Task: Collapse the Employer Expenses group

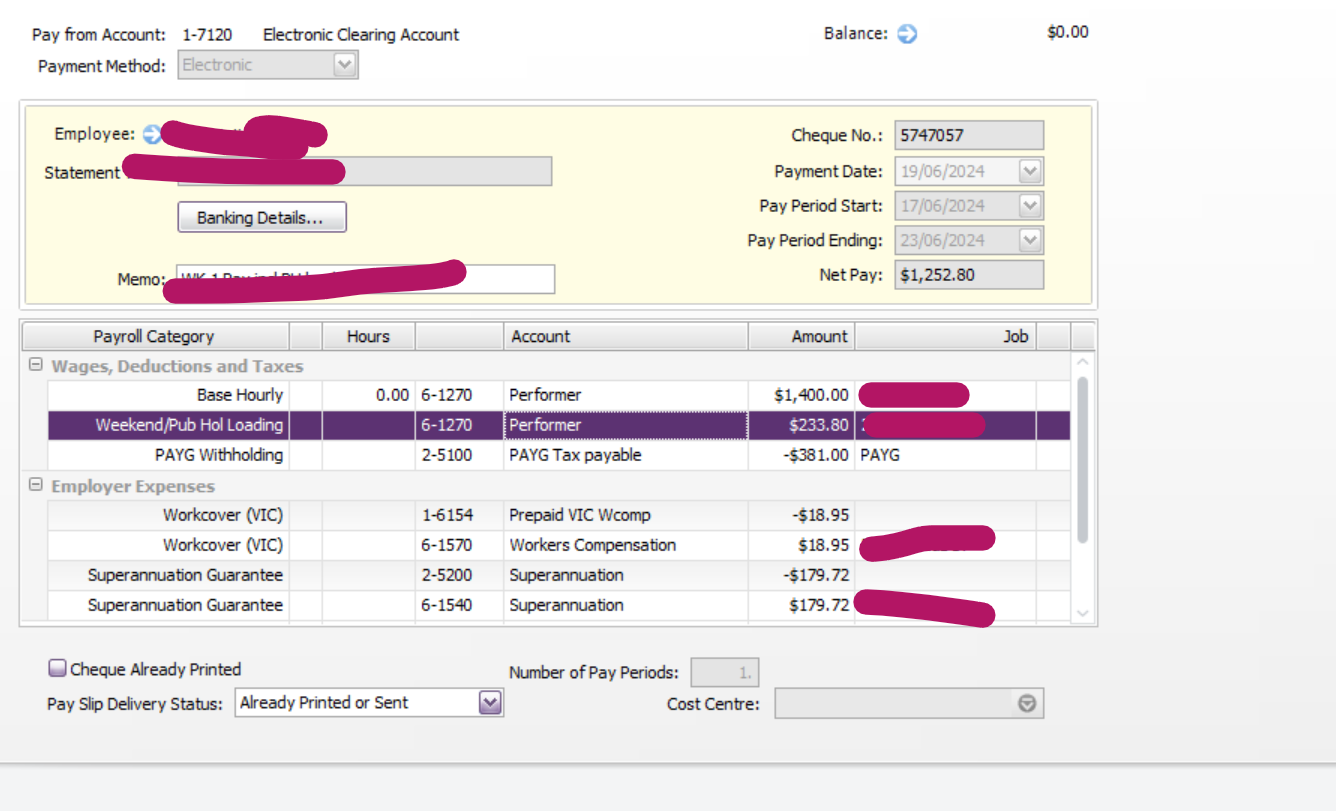Action: pos(36,486)
